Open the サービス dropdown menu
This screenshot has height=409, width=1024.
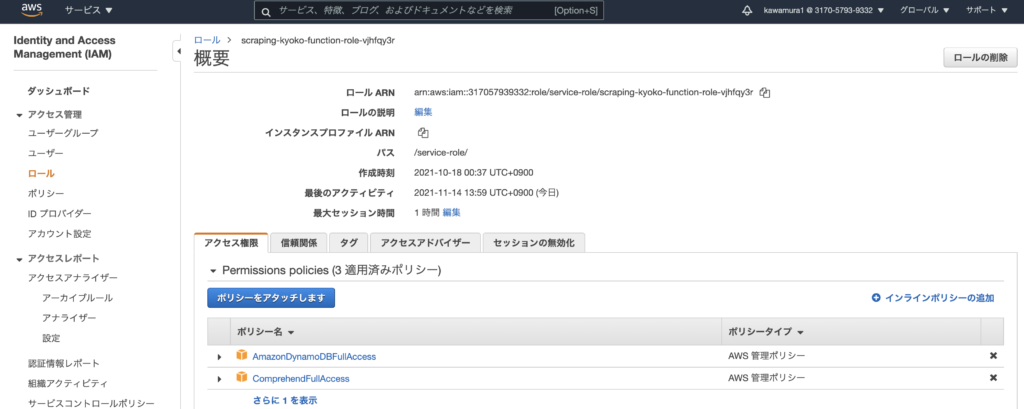click(x=89, y=10)
